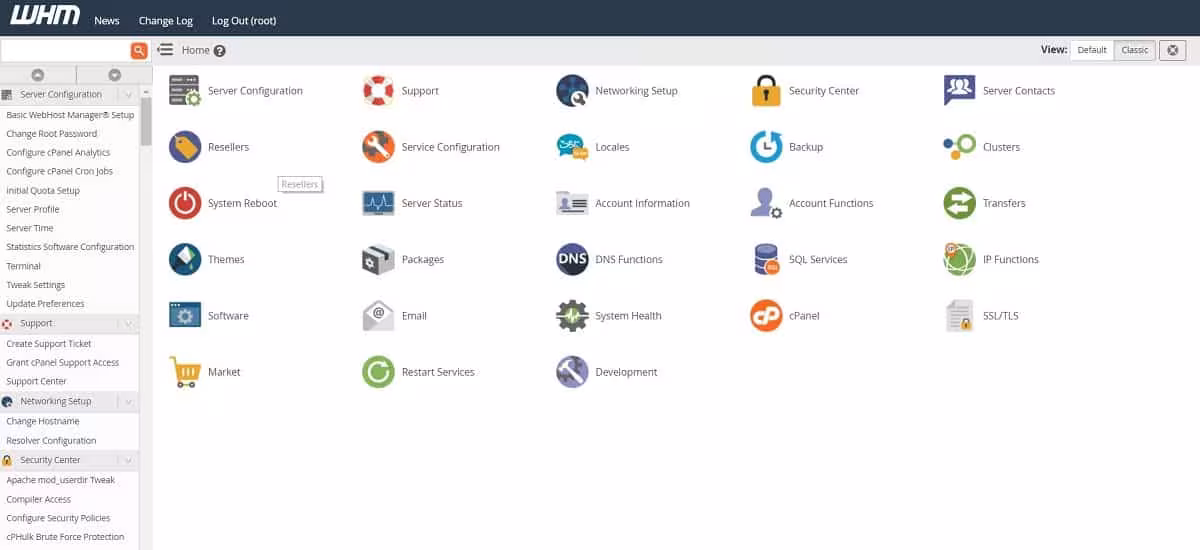Screen dimensions: 1200x550
Task: Open the System Reboot power icon
Action: pyautogui.click(x=185, y=203)
